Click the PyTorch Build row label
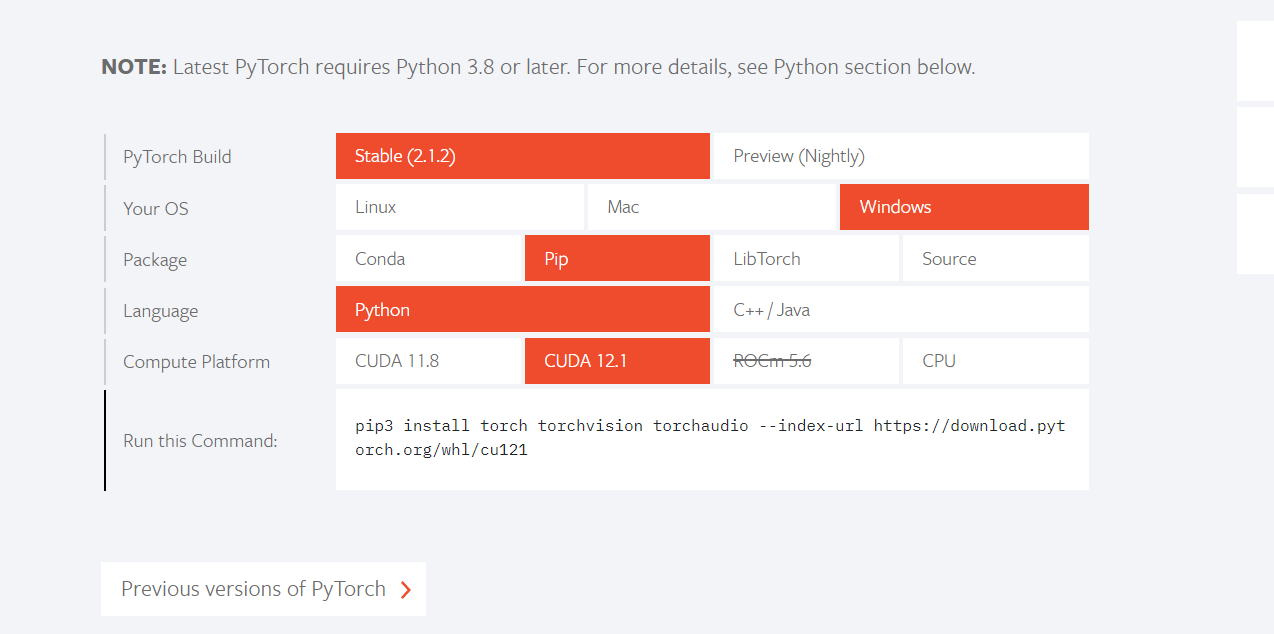This screenshot has height=634, width=1274. coord(177,157)
